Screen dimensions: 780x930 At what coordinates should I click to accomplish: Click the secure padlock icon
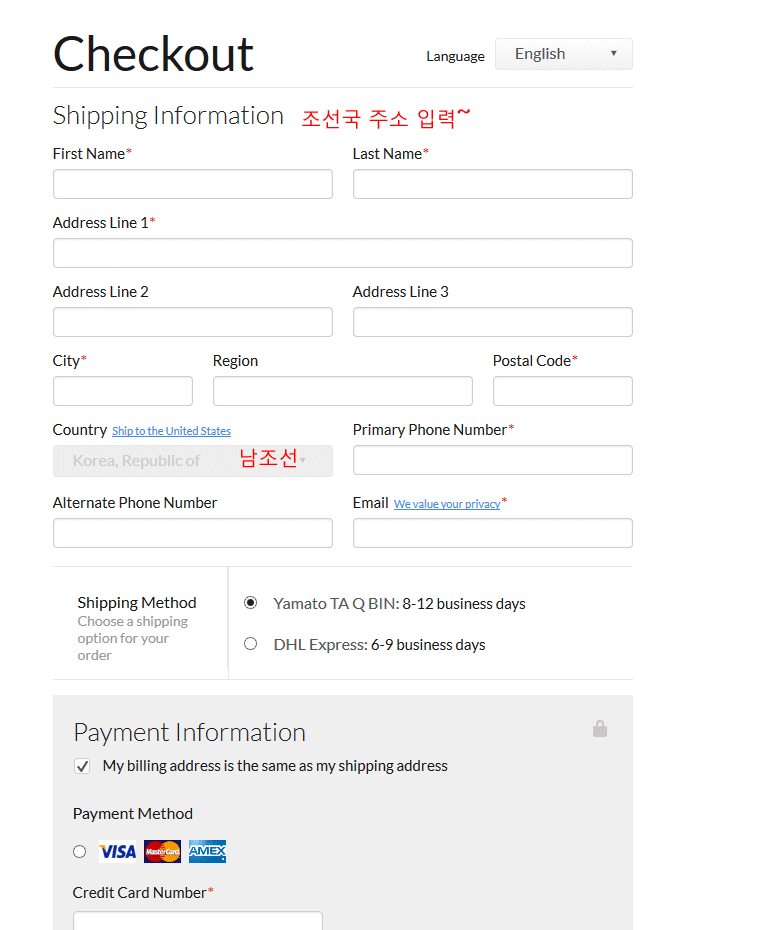600,729
